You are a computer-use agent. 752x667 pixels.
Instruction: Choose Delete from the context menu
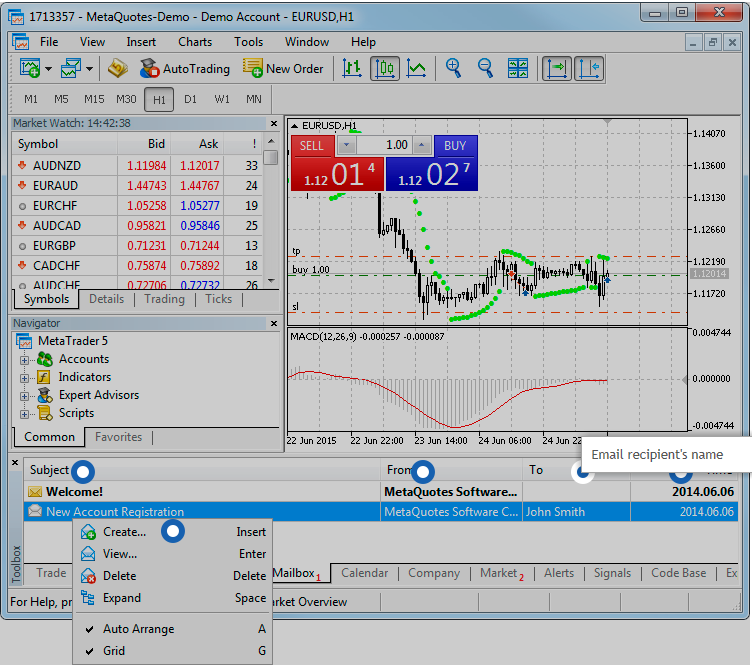(173, 576)
